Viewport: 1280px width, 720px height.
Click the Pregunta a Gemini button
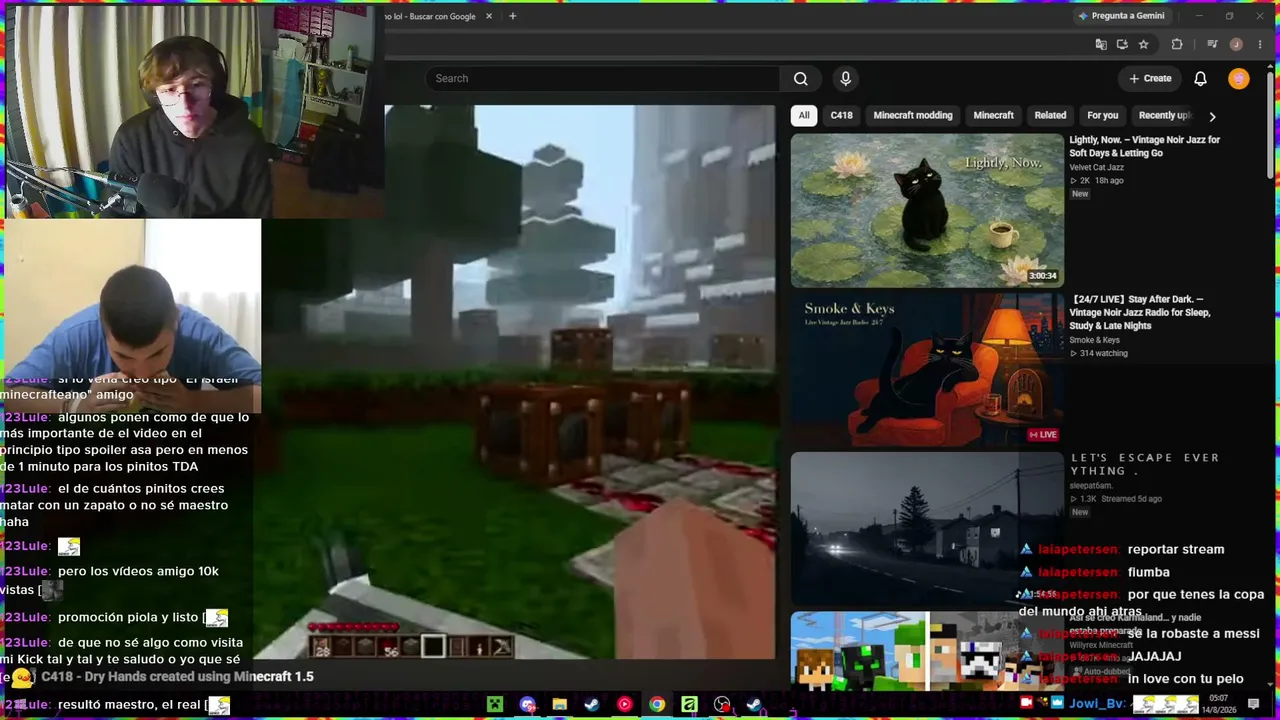(x=1121, y=16)
